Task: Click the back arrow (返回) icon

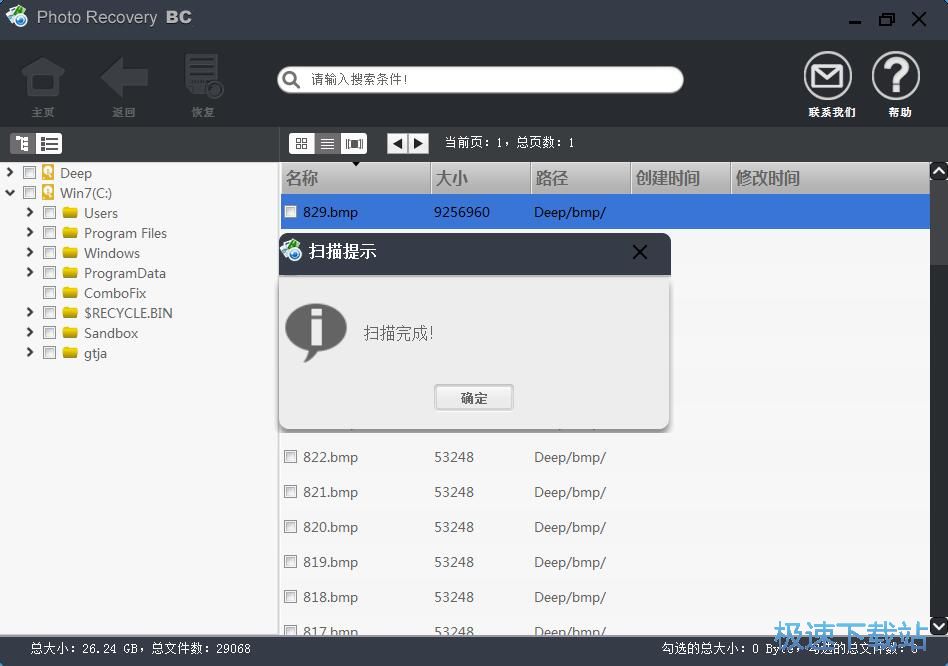Action: pyautogui.click(x=124, y=77)
